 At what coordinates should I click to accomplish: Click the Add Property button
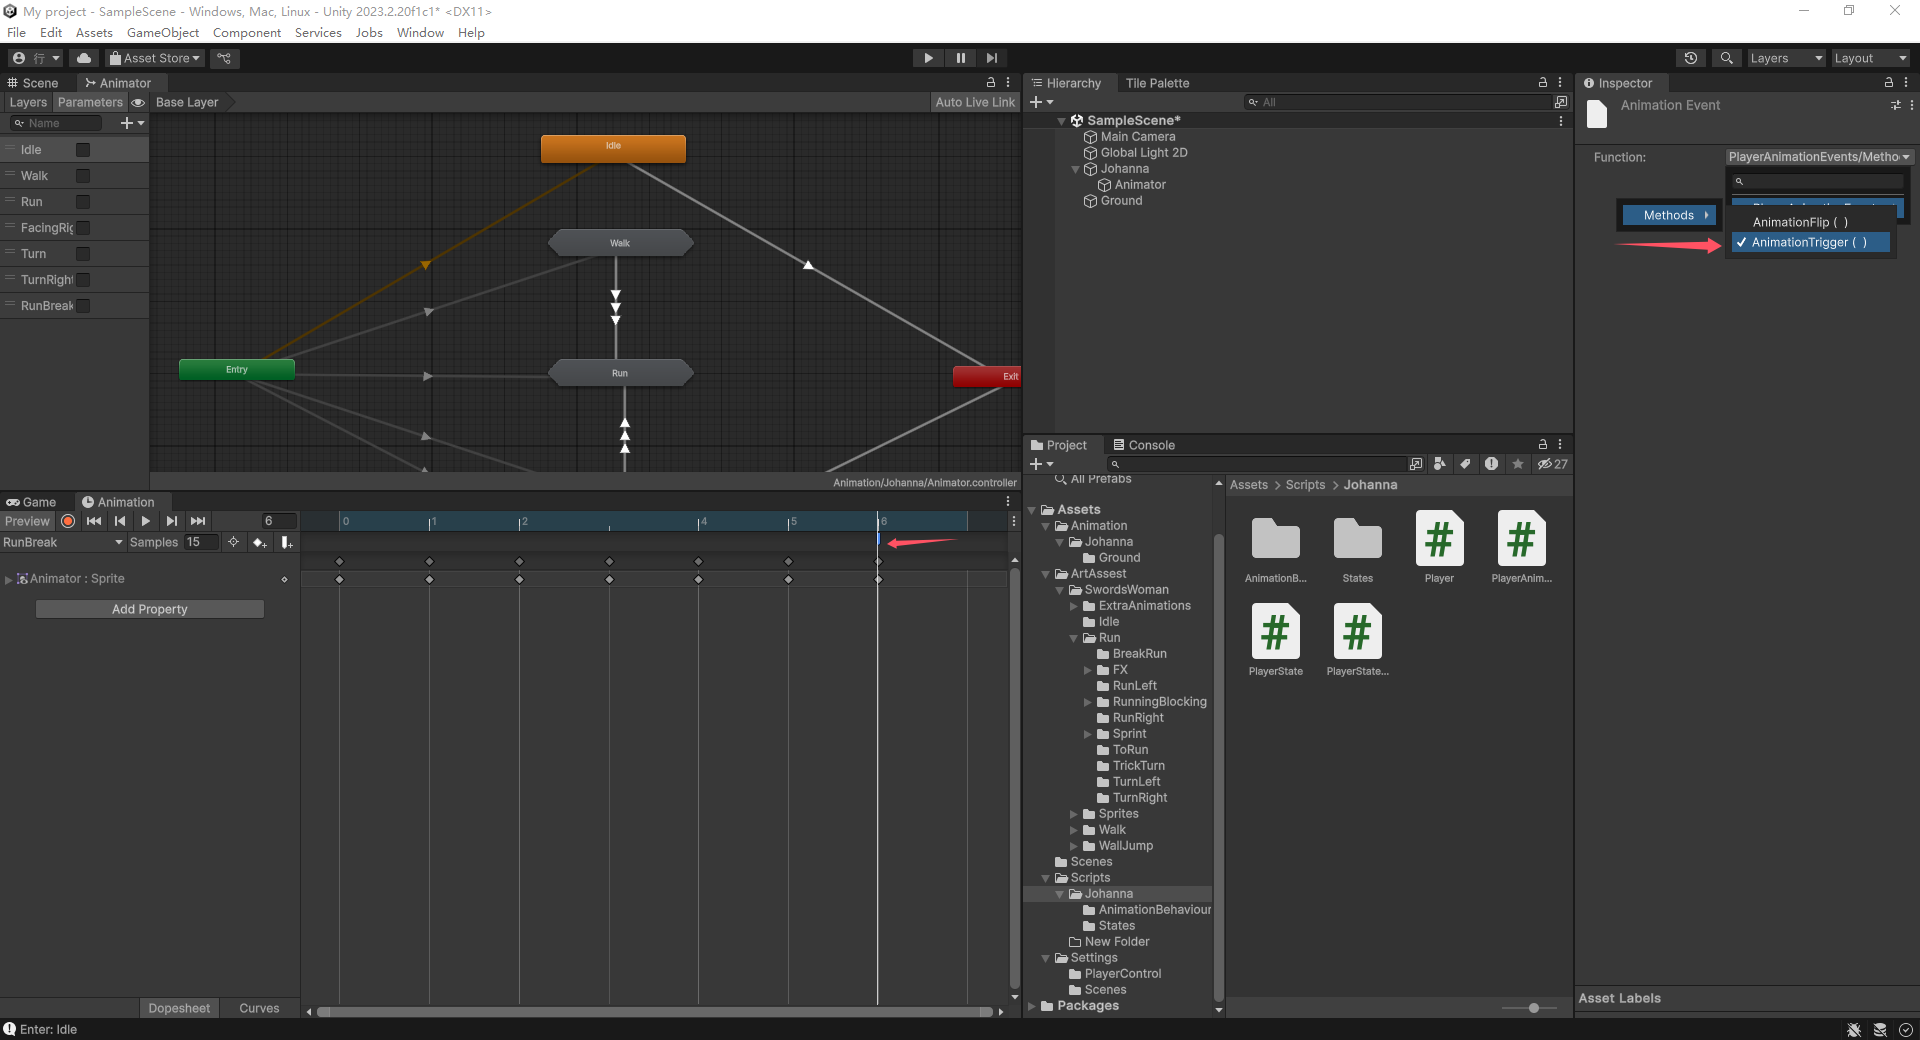click(x=150, y=609)
